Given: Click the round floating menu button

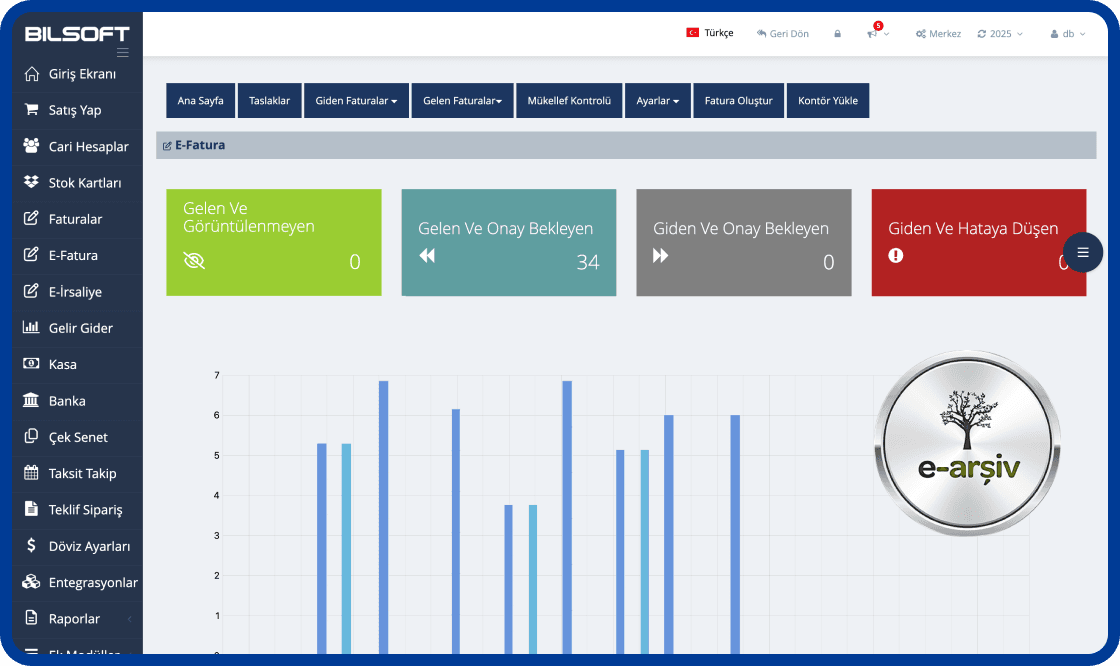Looking at the screenshot, I should [1082, 252].
